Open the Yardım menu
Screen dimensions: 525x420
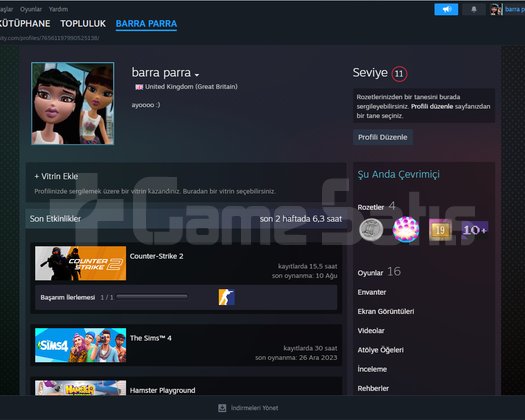coord(58,9)
